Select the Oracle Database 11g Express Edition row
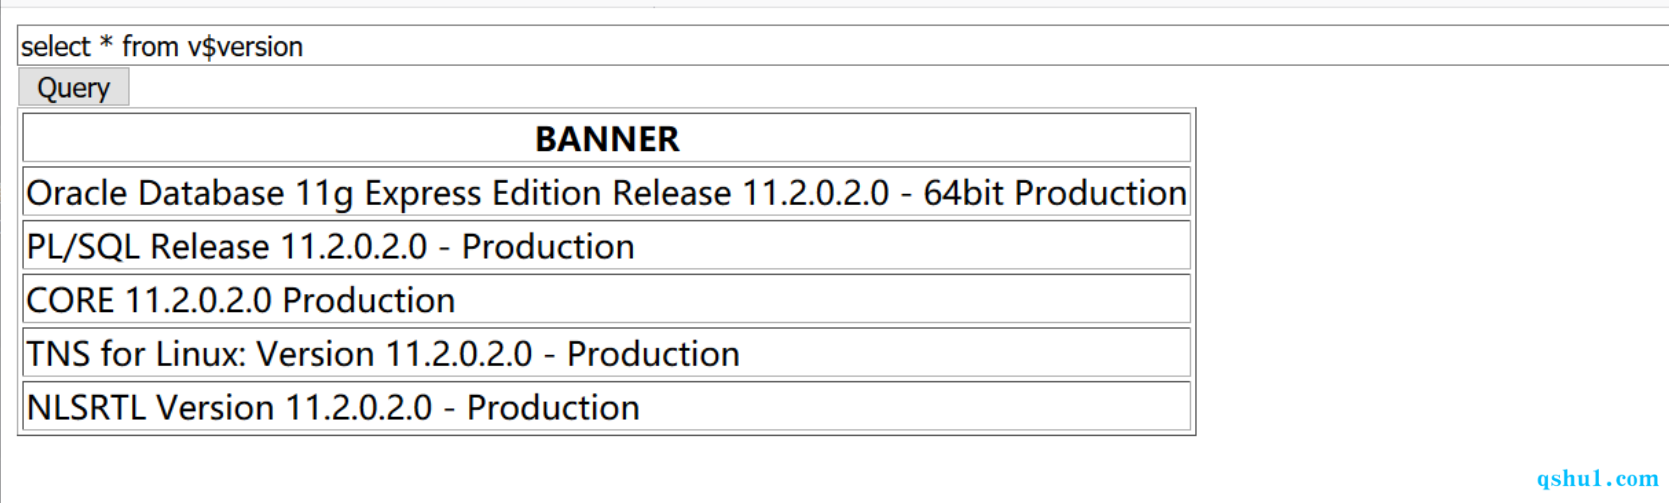Image resolution: width=1669 pixels, height=503 pixels. (607, 192)
